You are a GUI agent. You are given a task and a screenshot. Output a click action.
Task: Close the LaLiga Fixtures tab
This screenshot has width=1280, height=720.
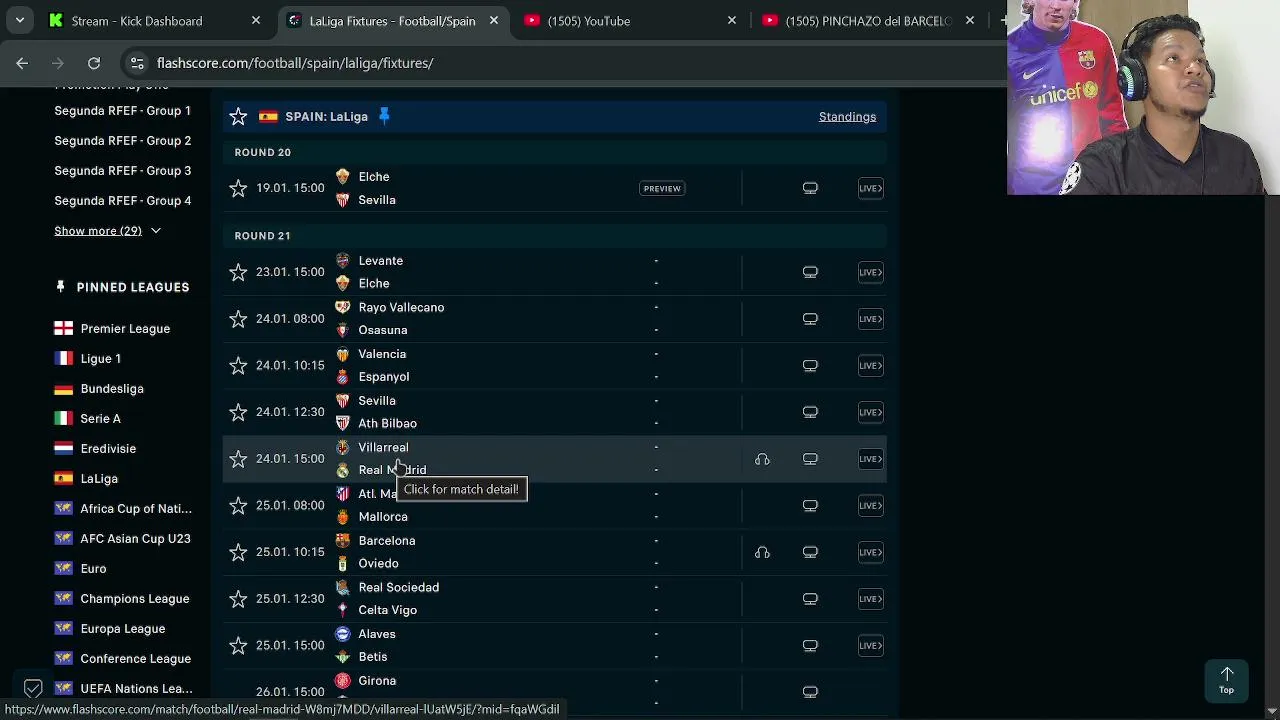pyautogui.click(x=494, y=21)
